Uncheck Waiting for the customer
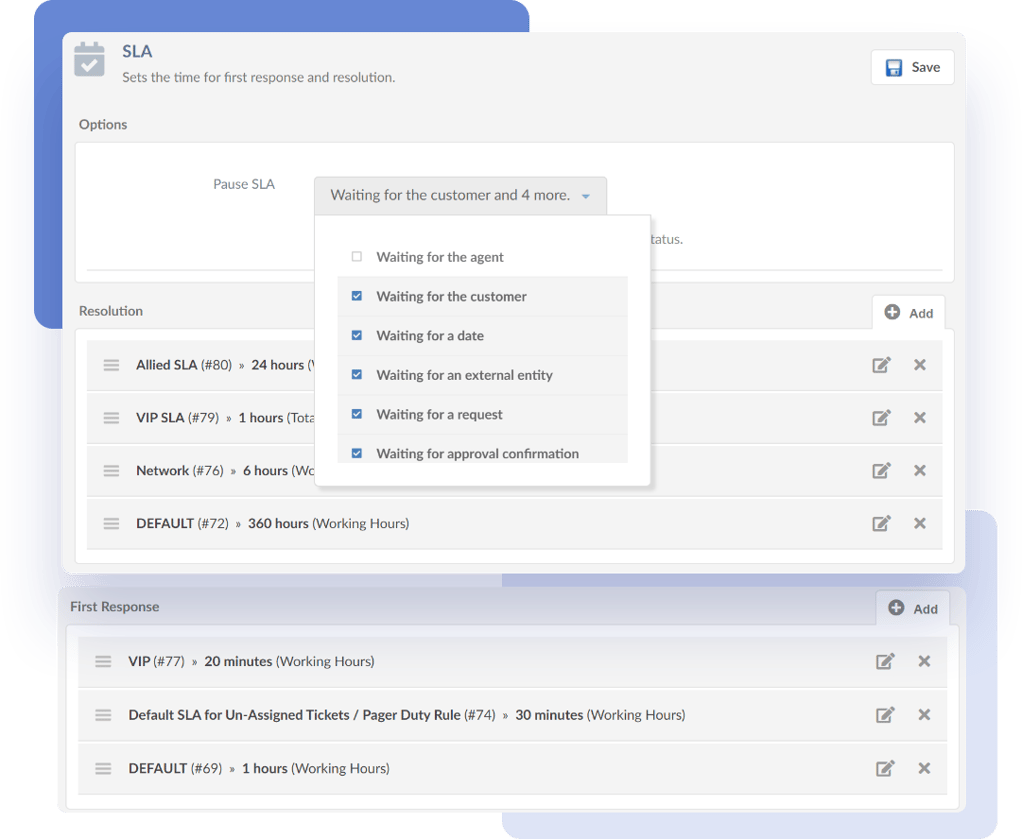Screen dimensions: 1022x839 (x=357, y=296)
